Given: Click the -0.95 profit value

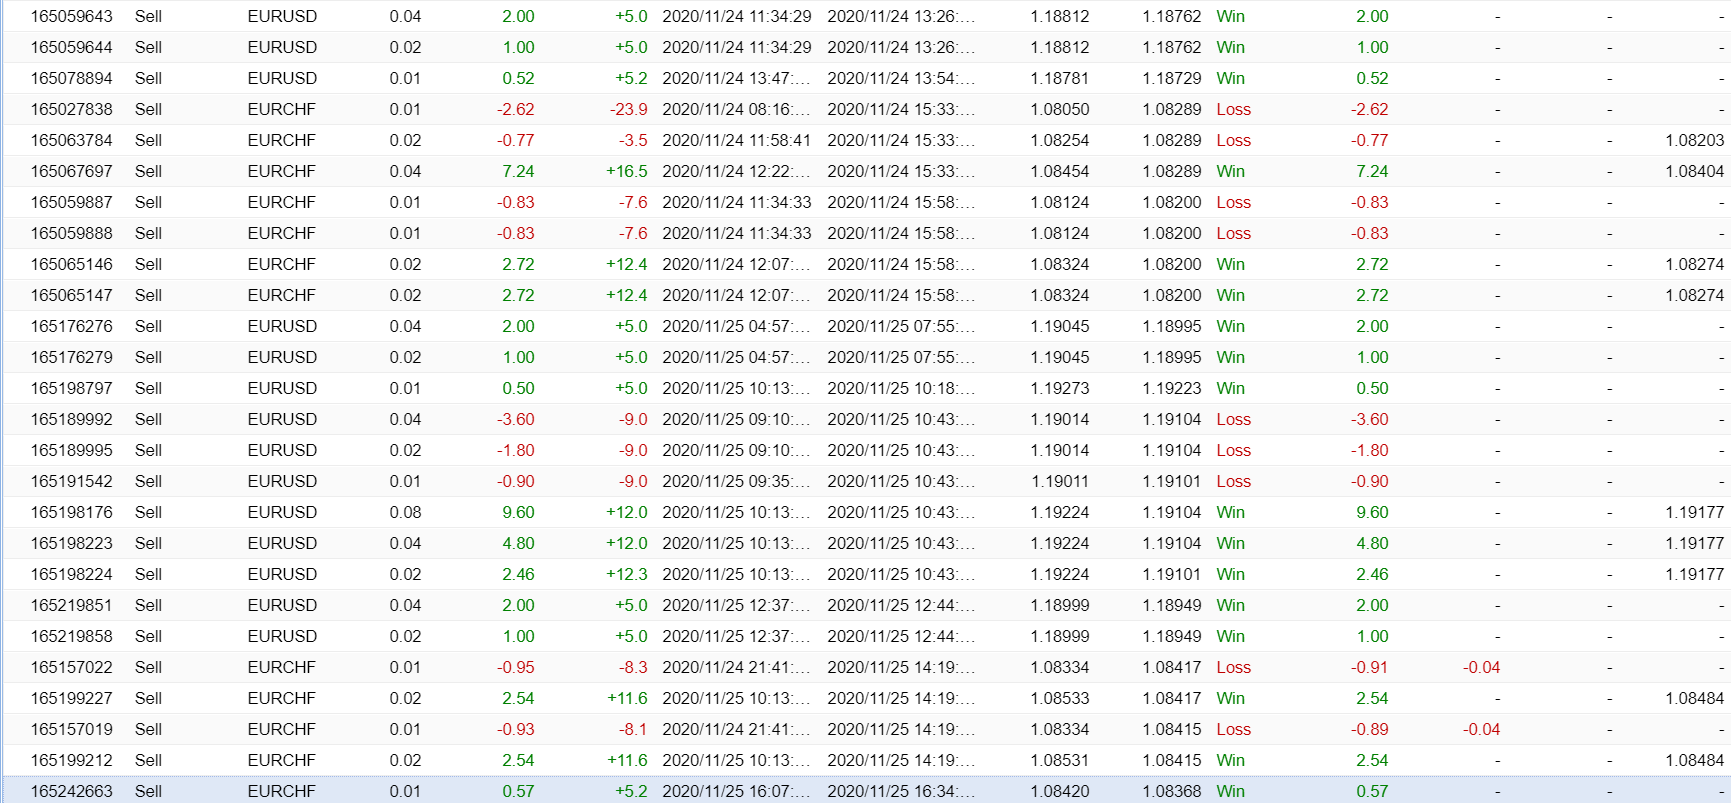Looking at the screenshot, I should (x=516, y=667).
